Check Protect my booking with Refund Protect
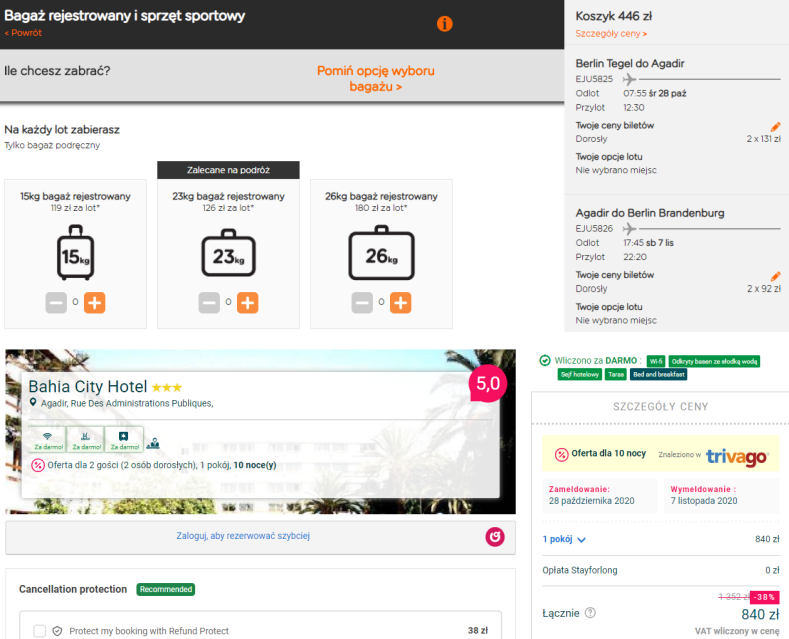The image size is (789, 639). [40, 631]
